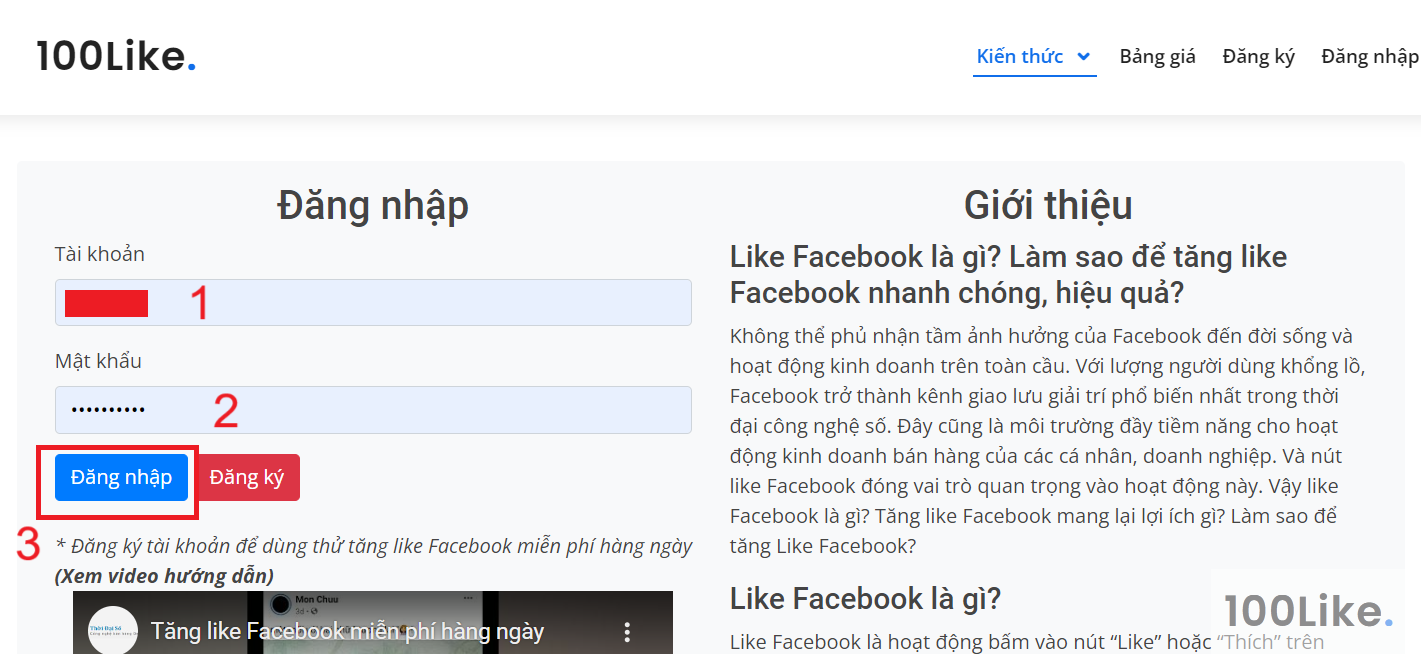The height and width of the screenshot is (654, 1421).
Task: Click the privacy globe icon next to '3d'
Action: click(312, 610)
